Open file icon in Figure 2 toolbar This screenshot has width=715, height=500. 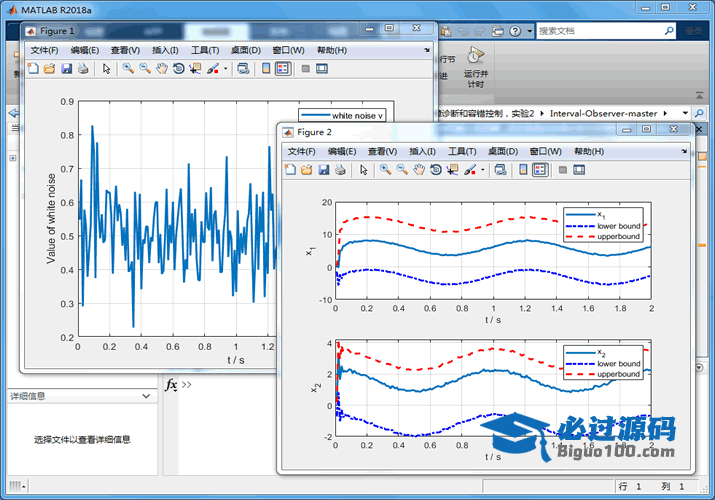click(x=306, y=170)
